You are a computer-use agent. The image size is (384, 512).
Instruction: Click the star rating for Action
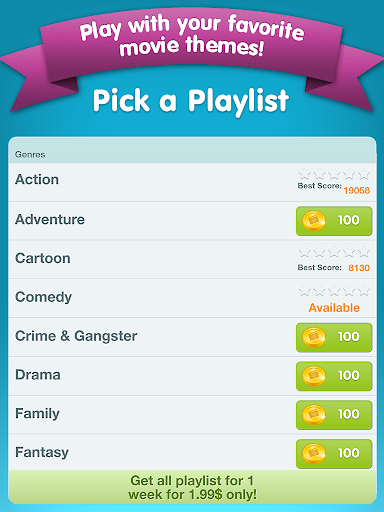(334, 174)
